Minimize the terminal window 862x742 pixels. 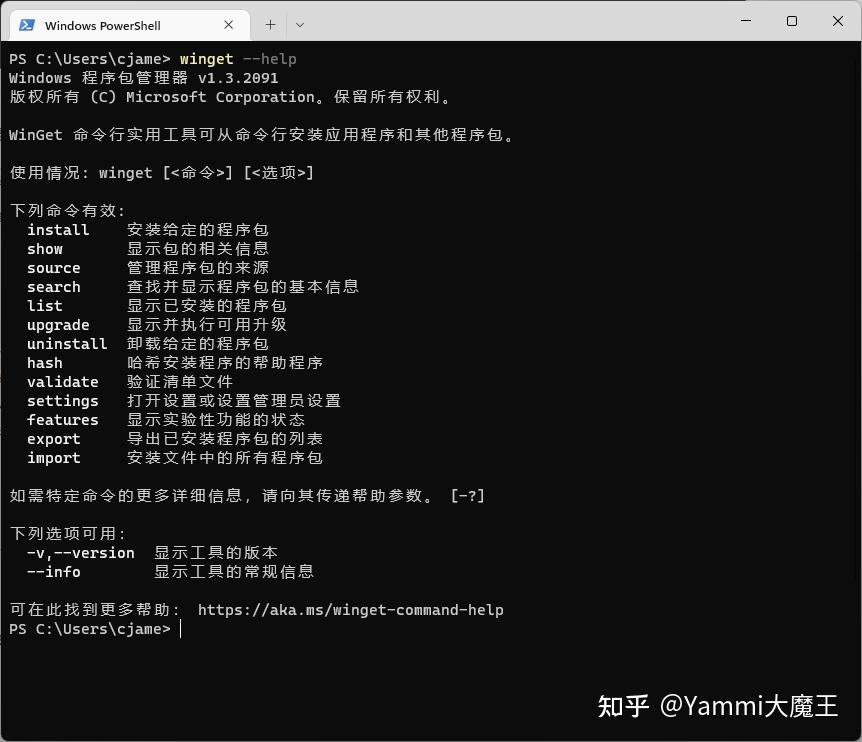(x=746, y=21)
